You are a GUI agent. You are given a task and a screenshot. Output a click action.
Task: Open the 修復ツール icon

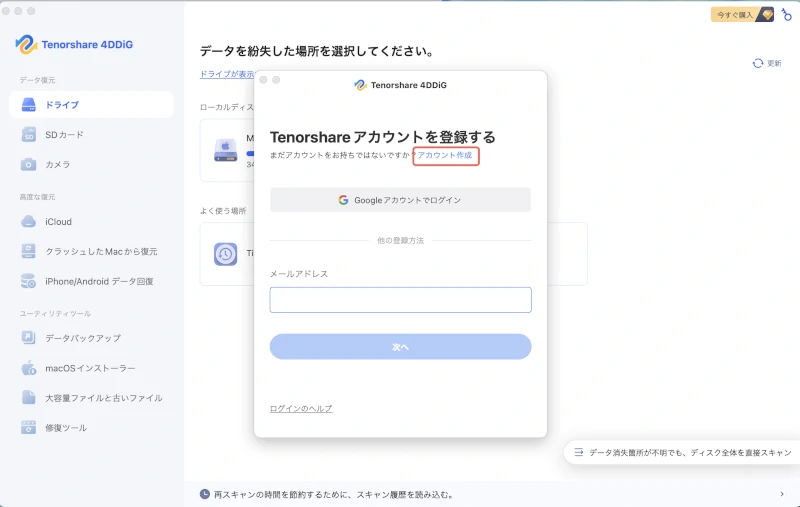pyautogui.click(x=29, y=427)
